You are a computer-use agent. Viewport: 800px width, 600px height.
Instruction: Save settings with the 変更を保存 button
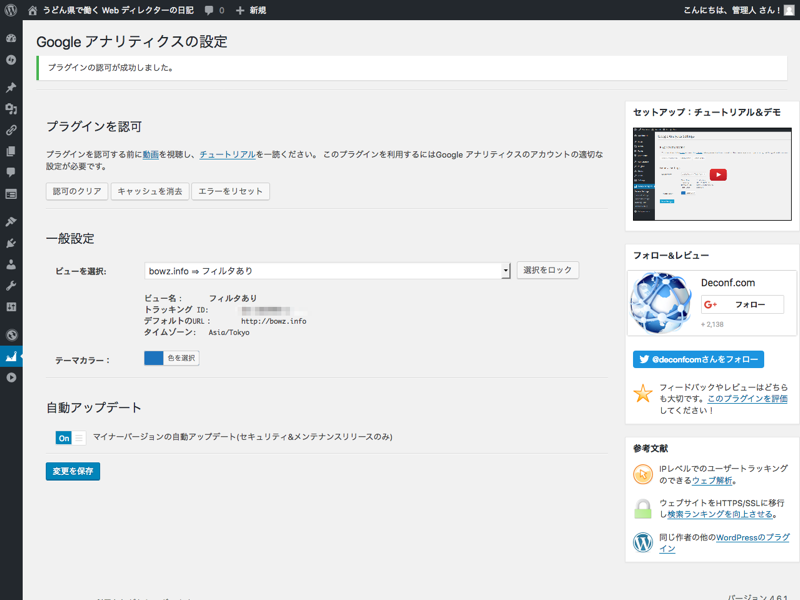[73, 471]
